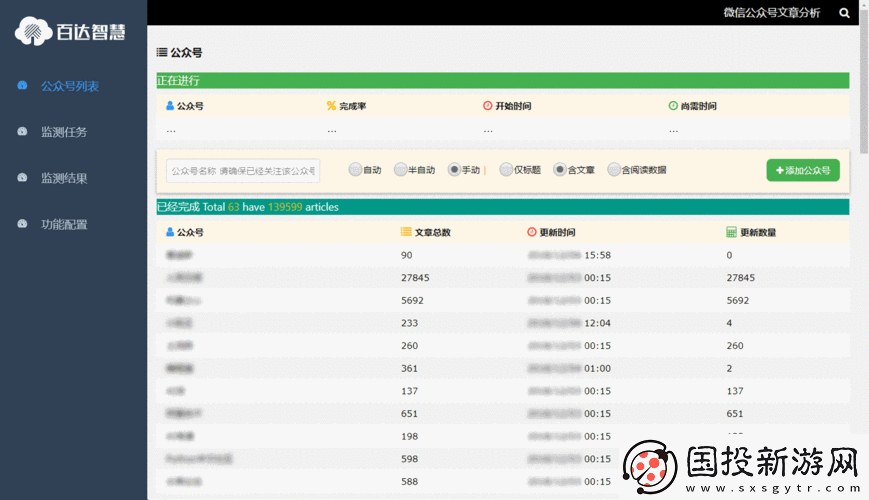Click article total cell 361
The height and width of the screenshot is (500, 869).
pos(410,369)
